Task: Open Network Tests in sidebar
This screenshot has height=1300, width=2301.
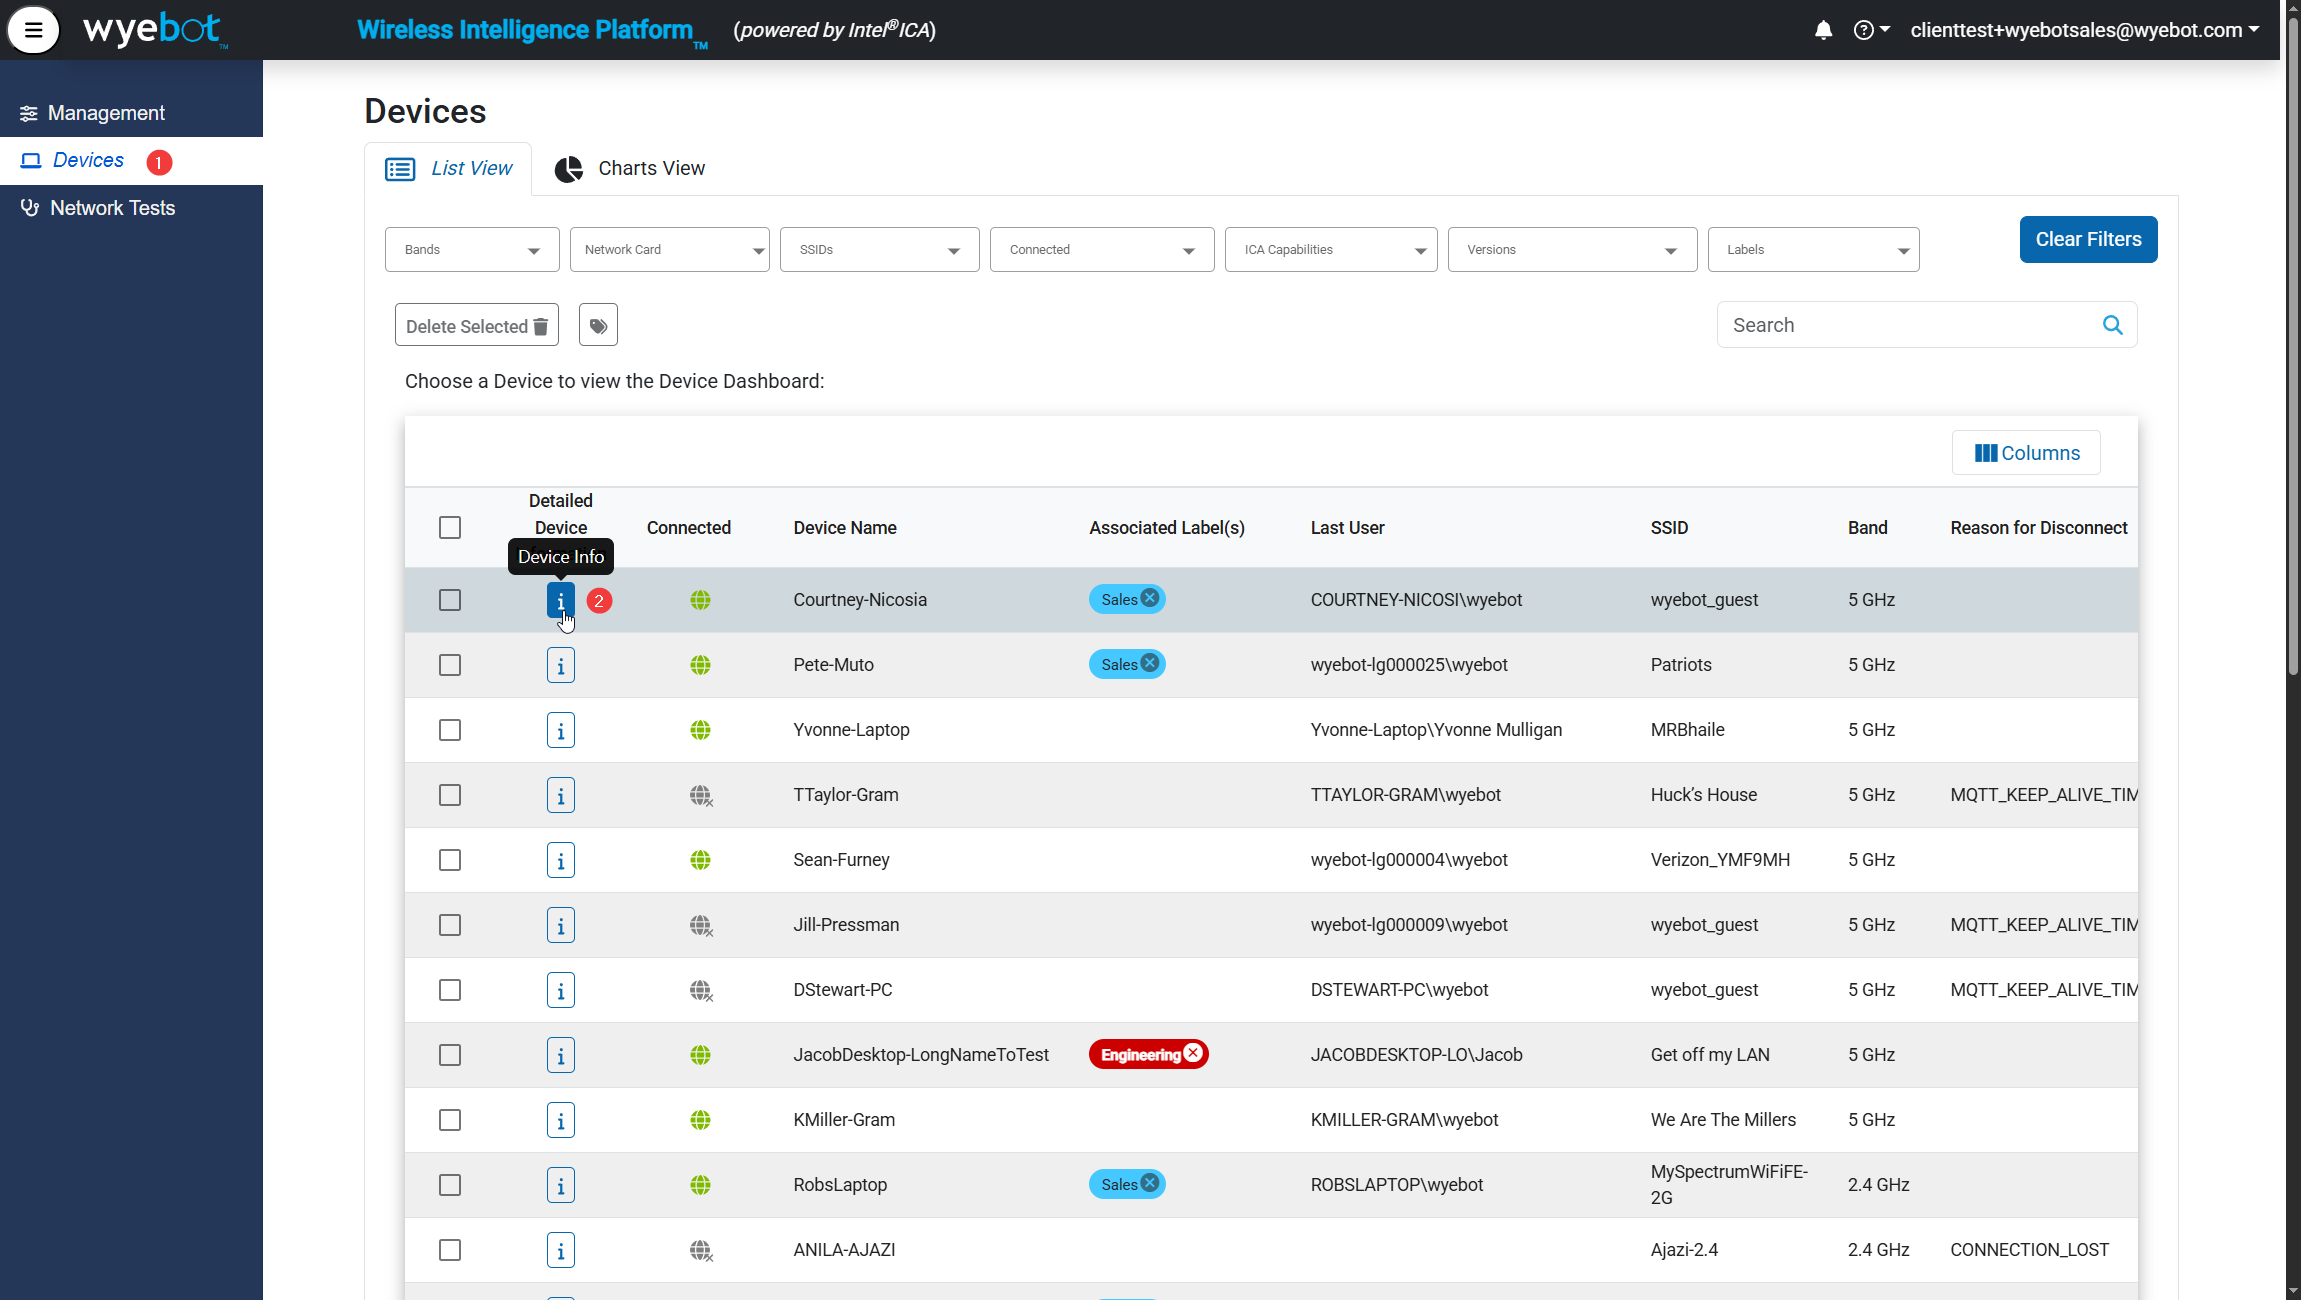Action: coord(112,208)
